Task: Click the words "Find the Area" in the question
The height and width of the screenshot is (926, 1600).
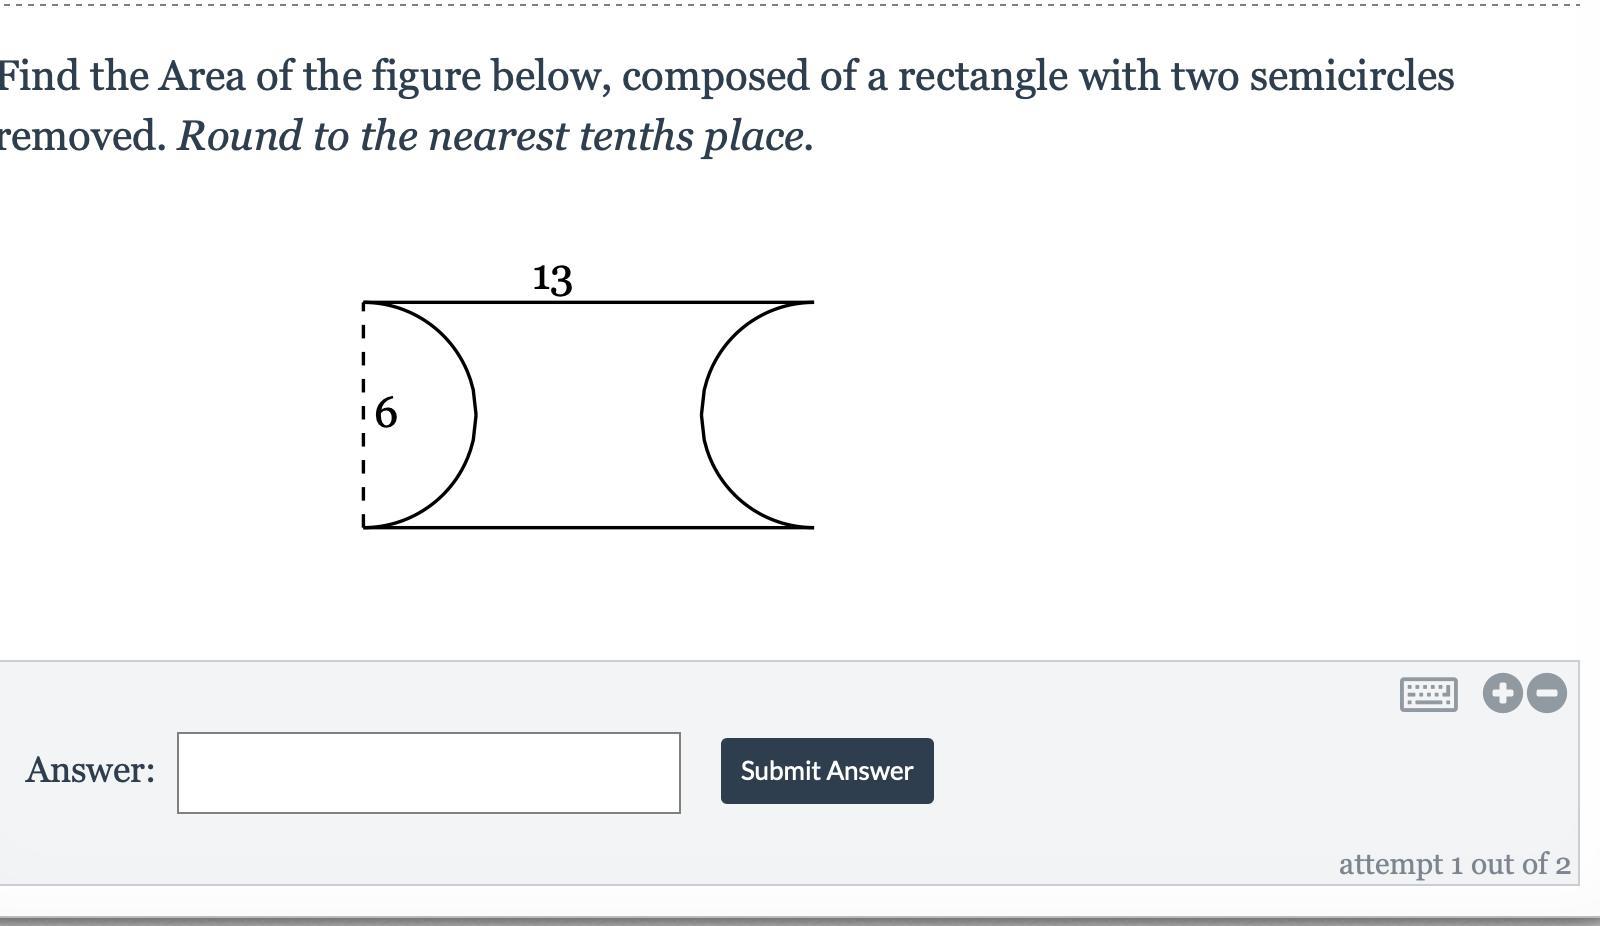Action: (x=122, y=76)
